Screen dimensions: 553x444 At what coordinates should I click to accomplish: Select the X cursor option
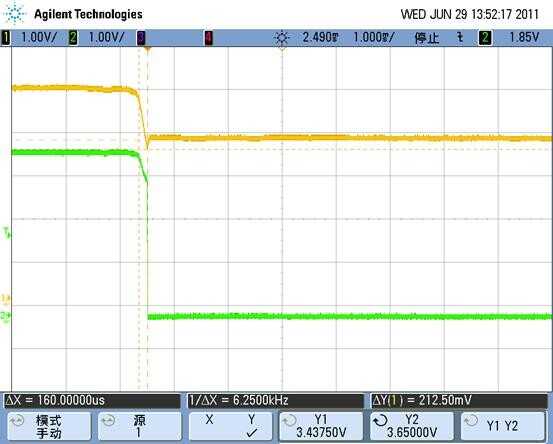tap(209, 420)
